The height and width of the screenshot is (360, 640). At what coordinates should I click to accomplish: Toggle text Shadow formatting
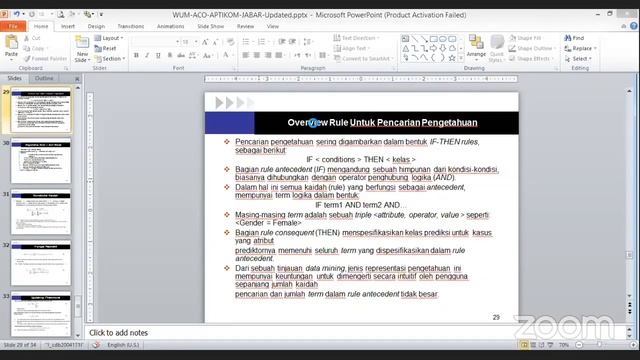tap(169, 55)
